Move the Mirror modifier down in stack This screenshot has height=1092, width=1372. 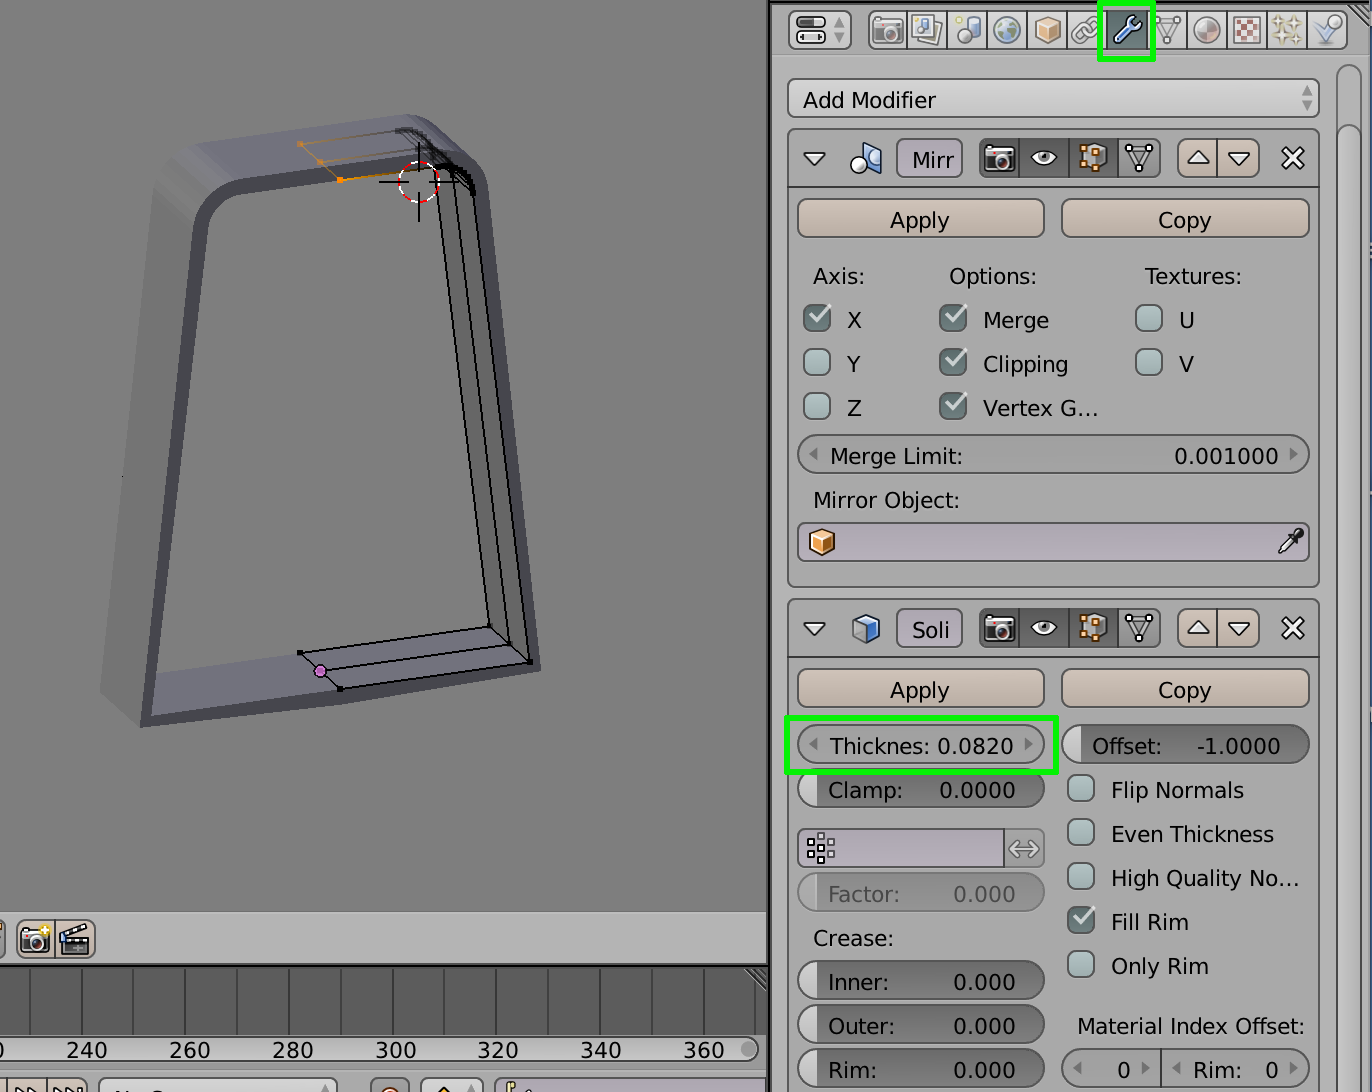(1239, 158)
